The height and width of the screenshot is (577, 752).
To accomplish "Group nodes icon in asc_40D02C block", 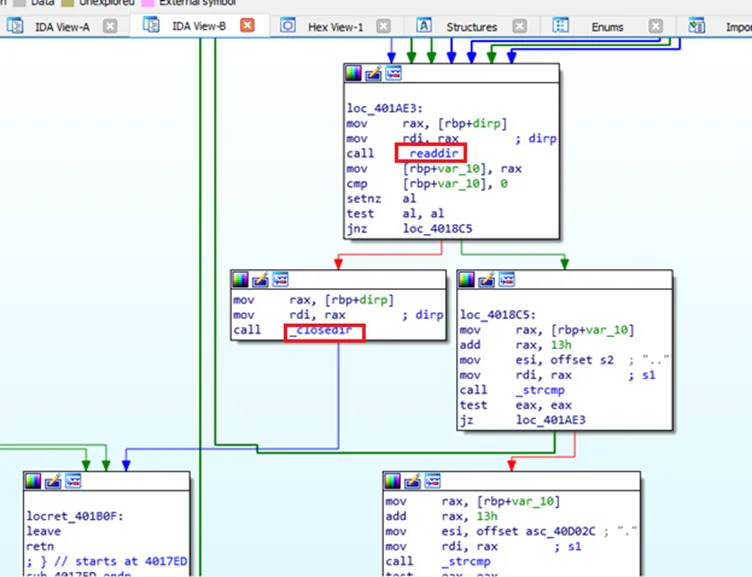I will click(432, 481).
